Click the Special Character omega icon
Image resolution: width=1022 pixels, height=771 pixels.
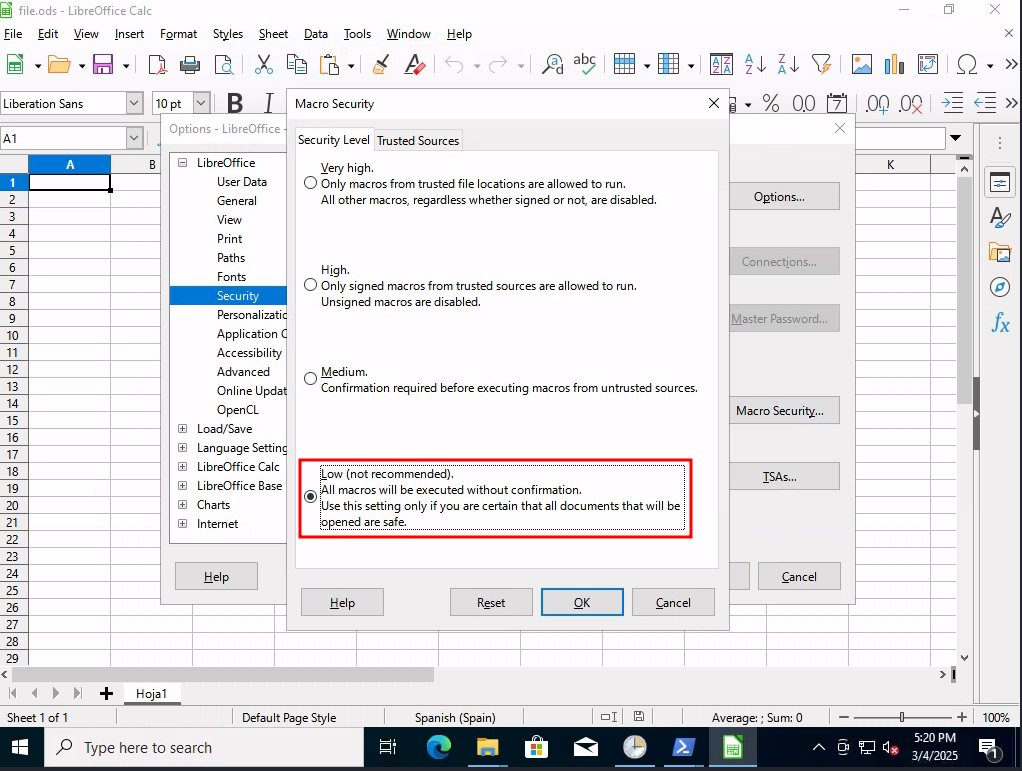pyautogui.click(x=967, y=65)
